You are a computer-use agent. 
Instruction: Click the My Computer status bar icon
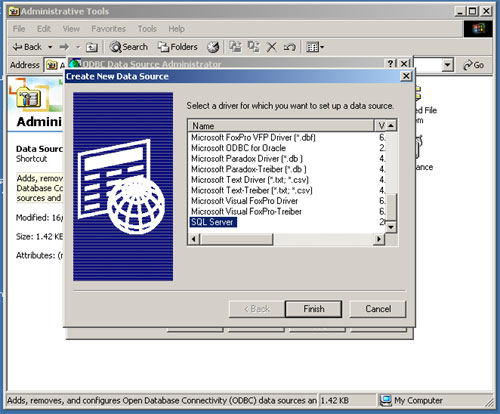[x=386, y=400]
